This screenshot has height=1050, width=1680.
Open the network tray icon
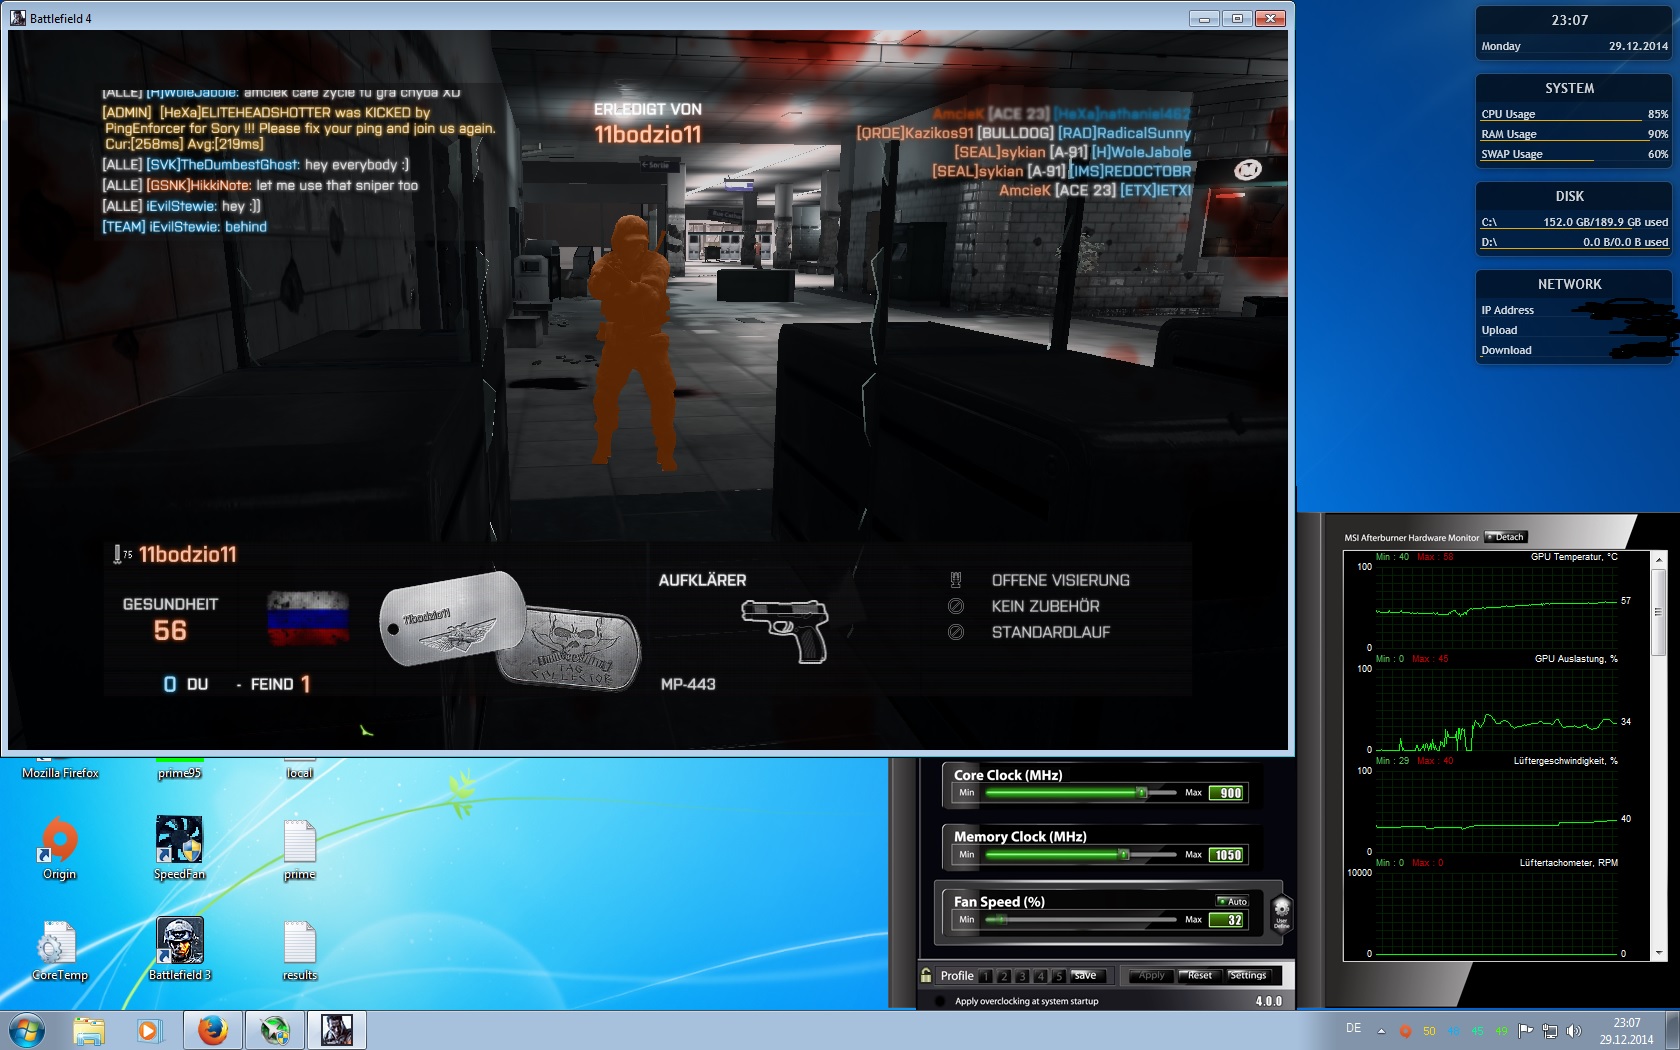coord(1549,1031)
